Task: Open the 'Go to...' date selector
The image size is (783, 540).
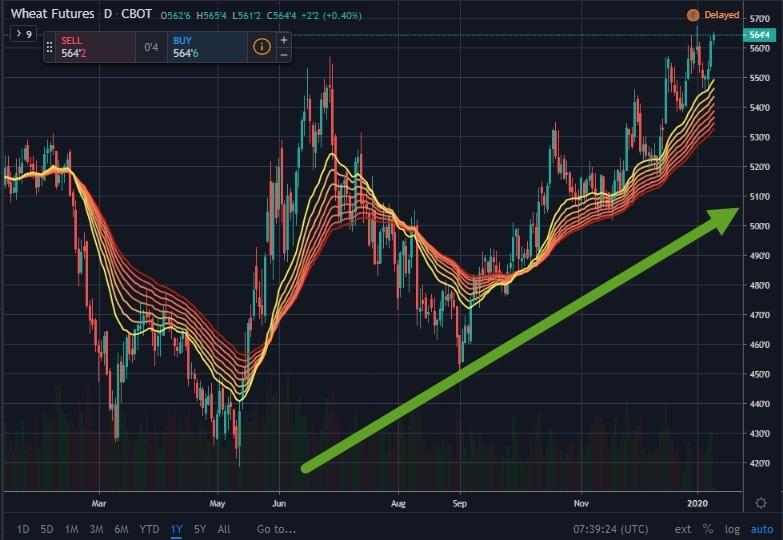Action: click(277, 528)
